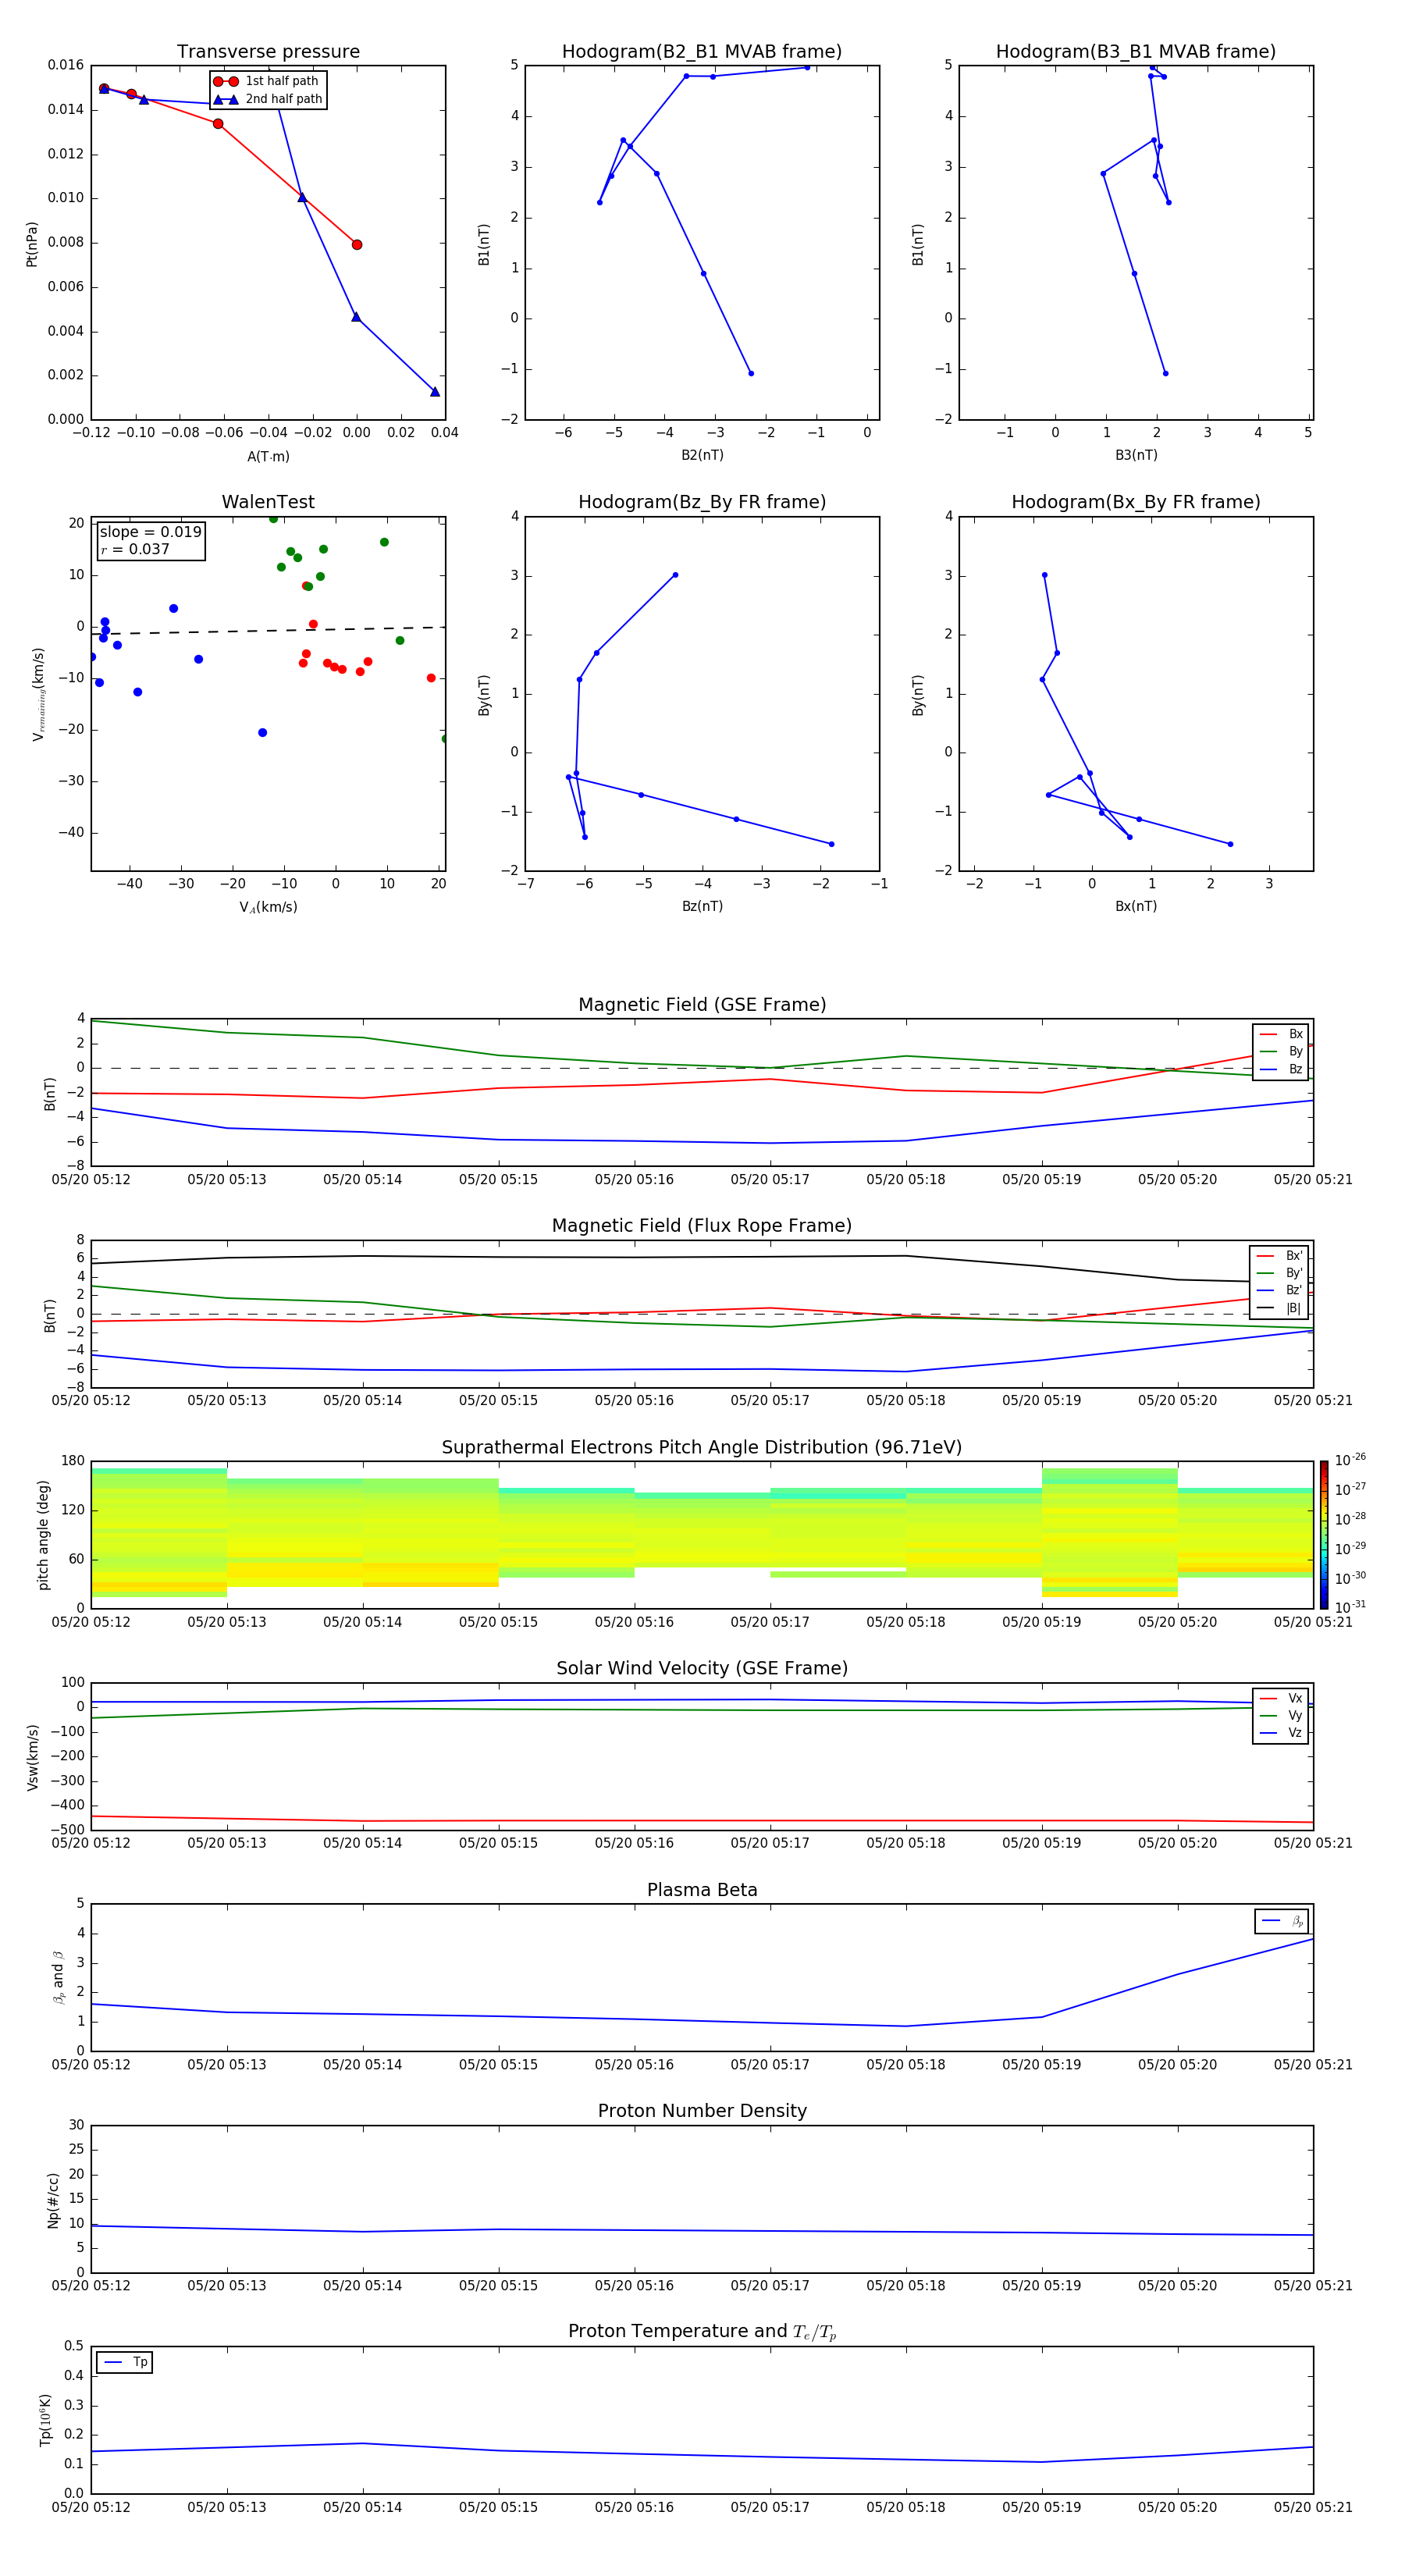Screen dimensions: 1405x2576
Task: Click the 'slope = 0.019' annotation
Action: click(x=150, y=532)
